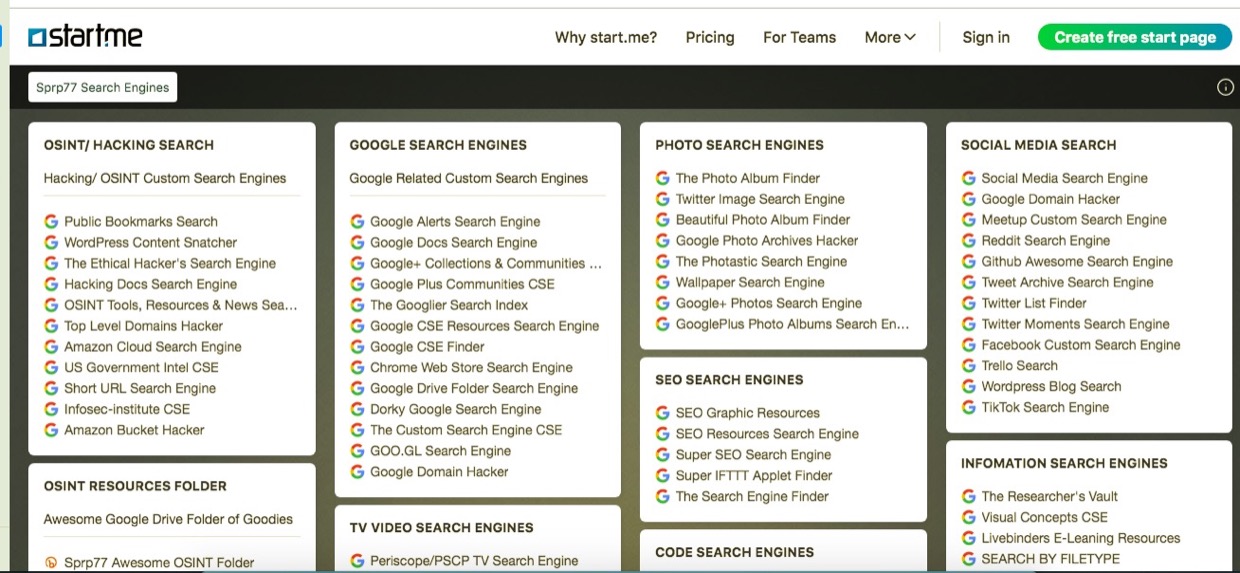This screenshot has height=573, width=1240.
Task: Open The Googlier Search Index link
Action: coord(449,305)
